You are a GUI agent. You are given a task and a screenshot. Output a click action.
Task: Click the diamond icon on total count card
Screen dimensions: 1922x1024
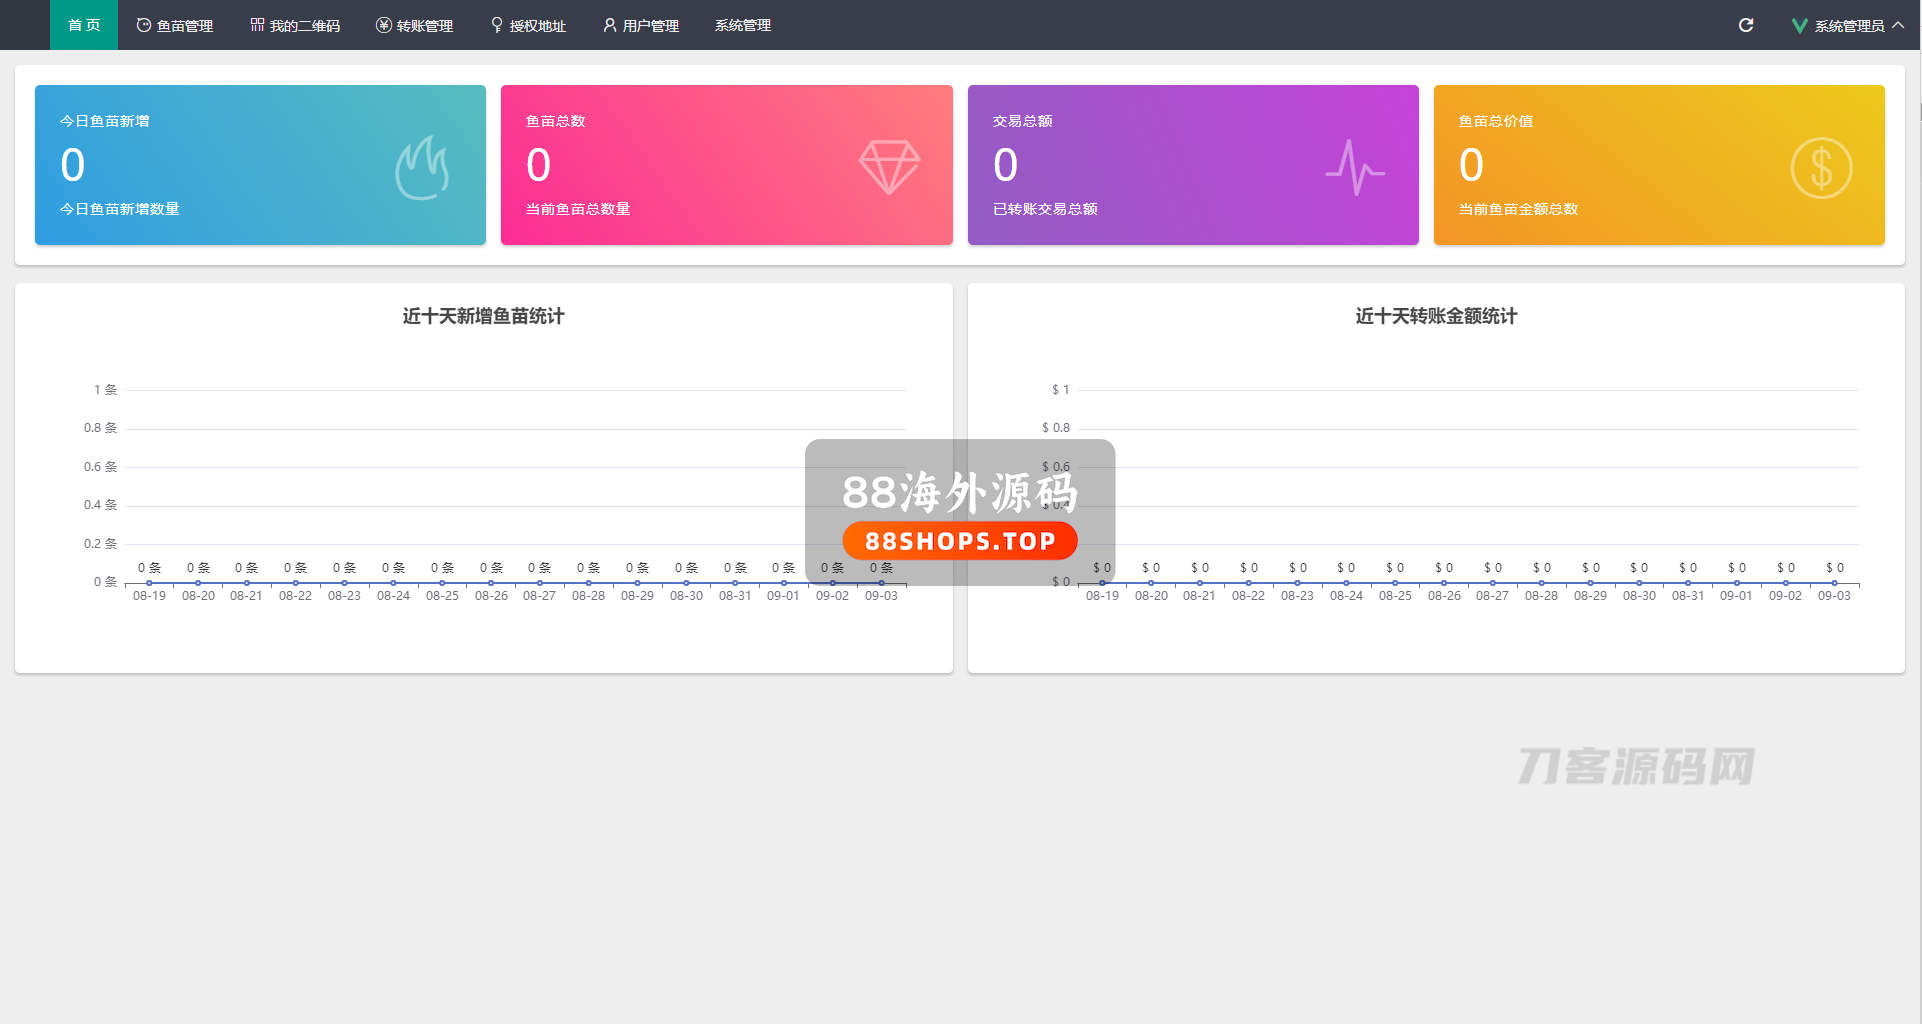coord(889,166)
